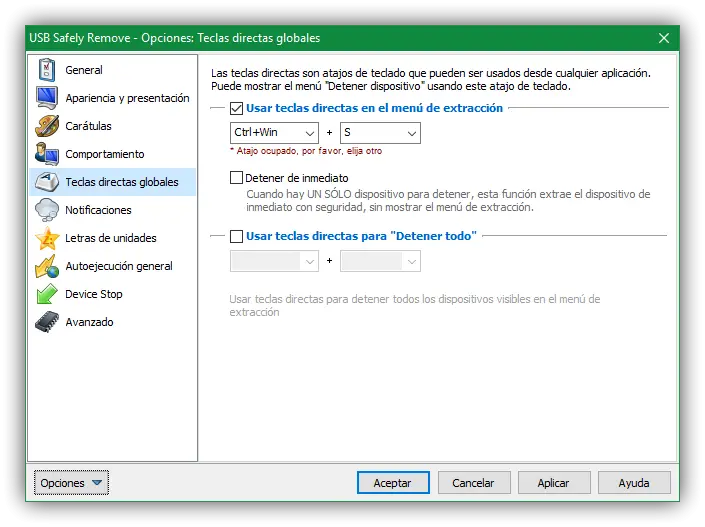705x527 pixels.
Task: Open Autoejecución general settings
Action: [112, 266]
